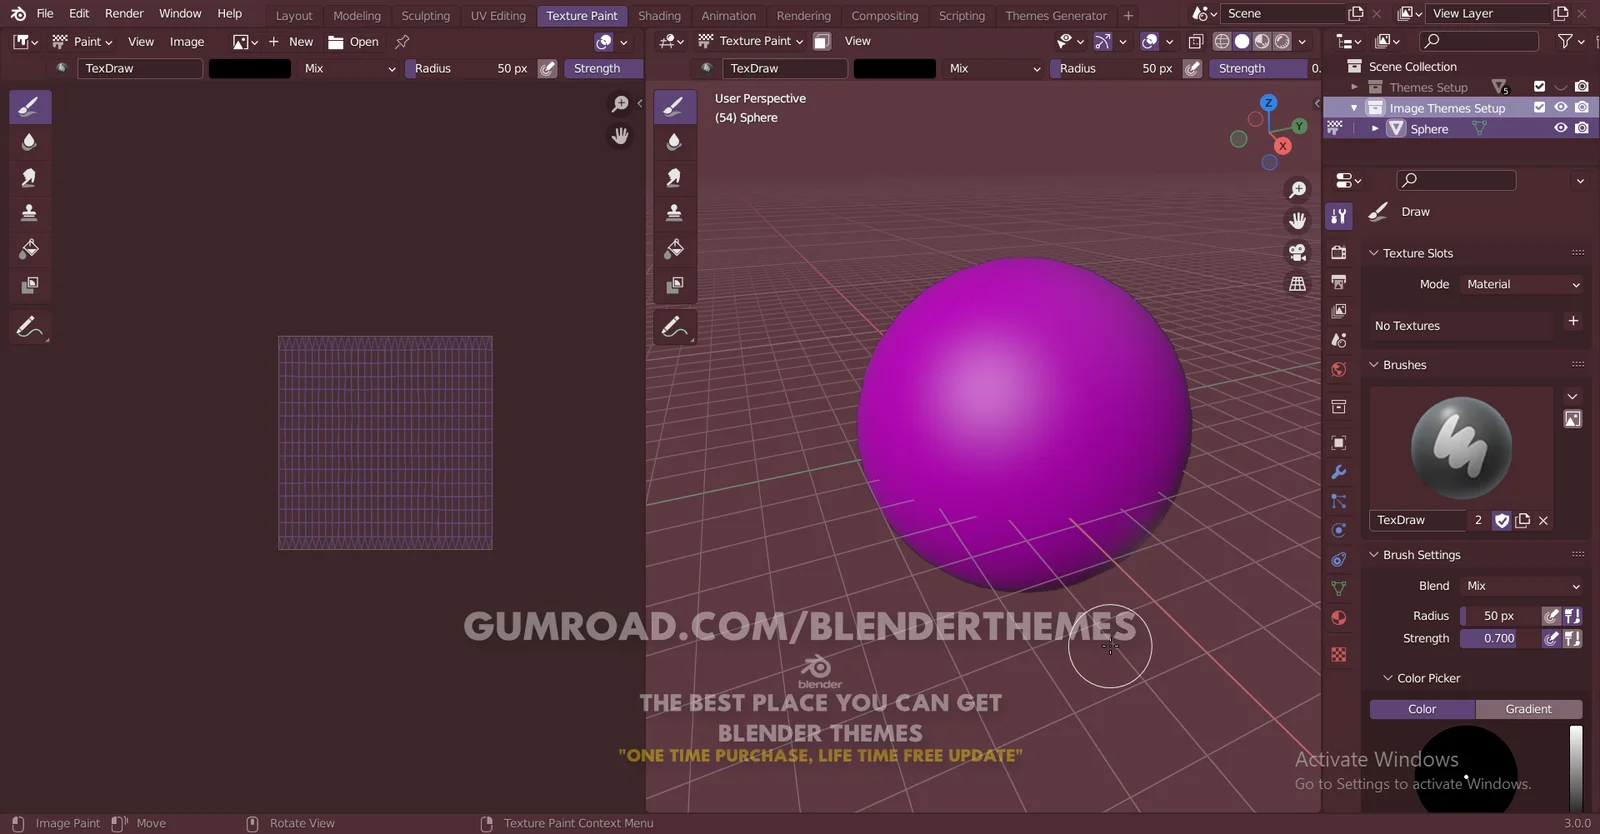1600x834 pixels.
Task: Toggle fake user shield for TexDraw brush
Action: pos(1502,520)
